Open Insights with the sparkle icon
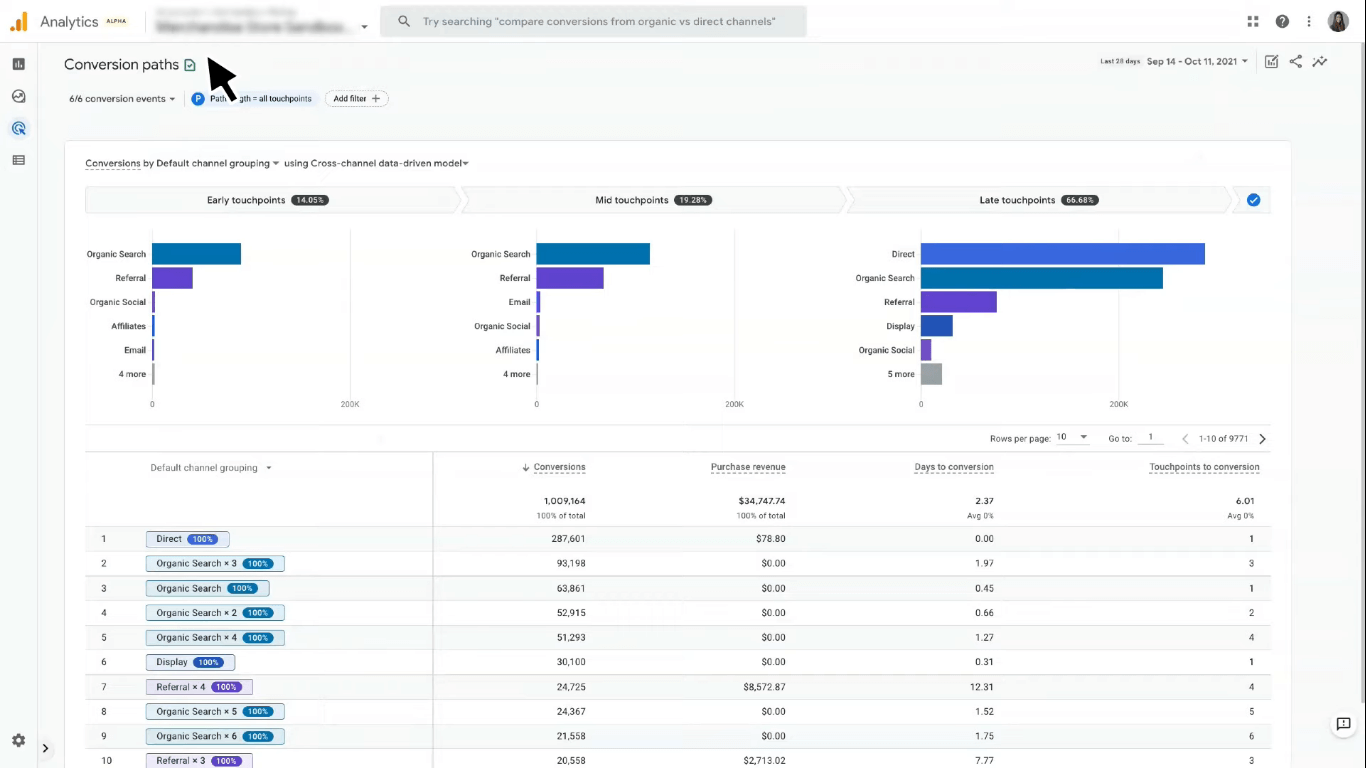Screen dimensions: 1366x768 point(1319,61)
